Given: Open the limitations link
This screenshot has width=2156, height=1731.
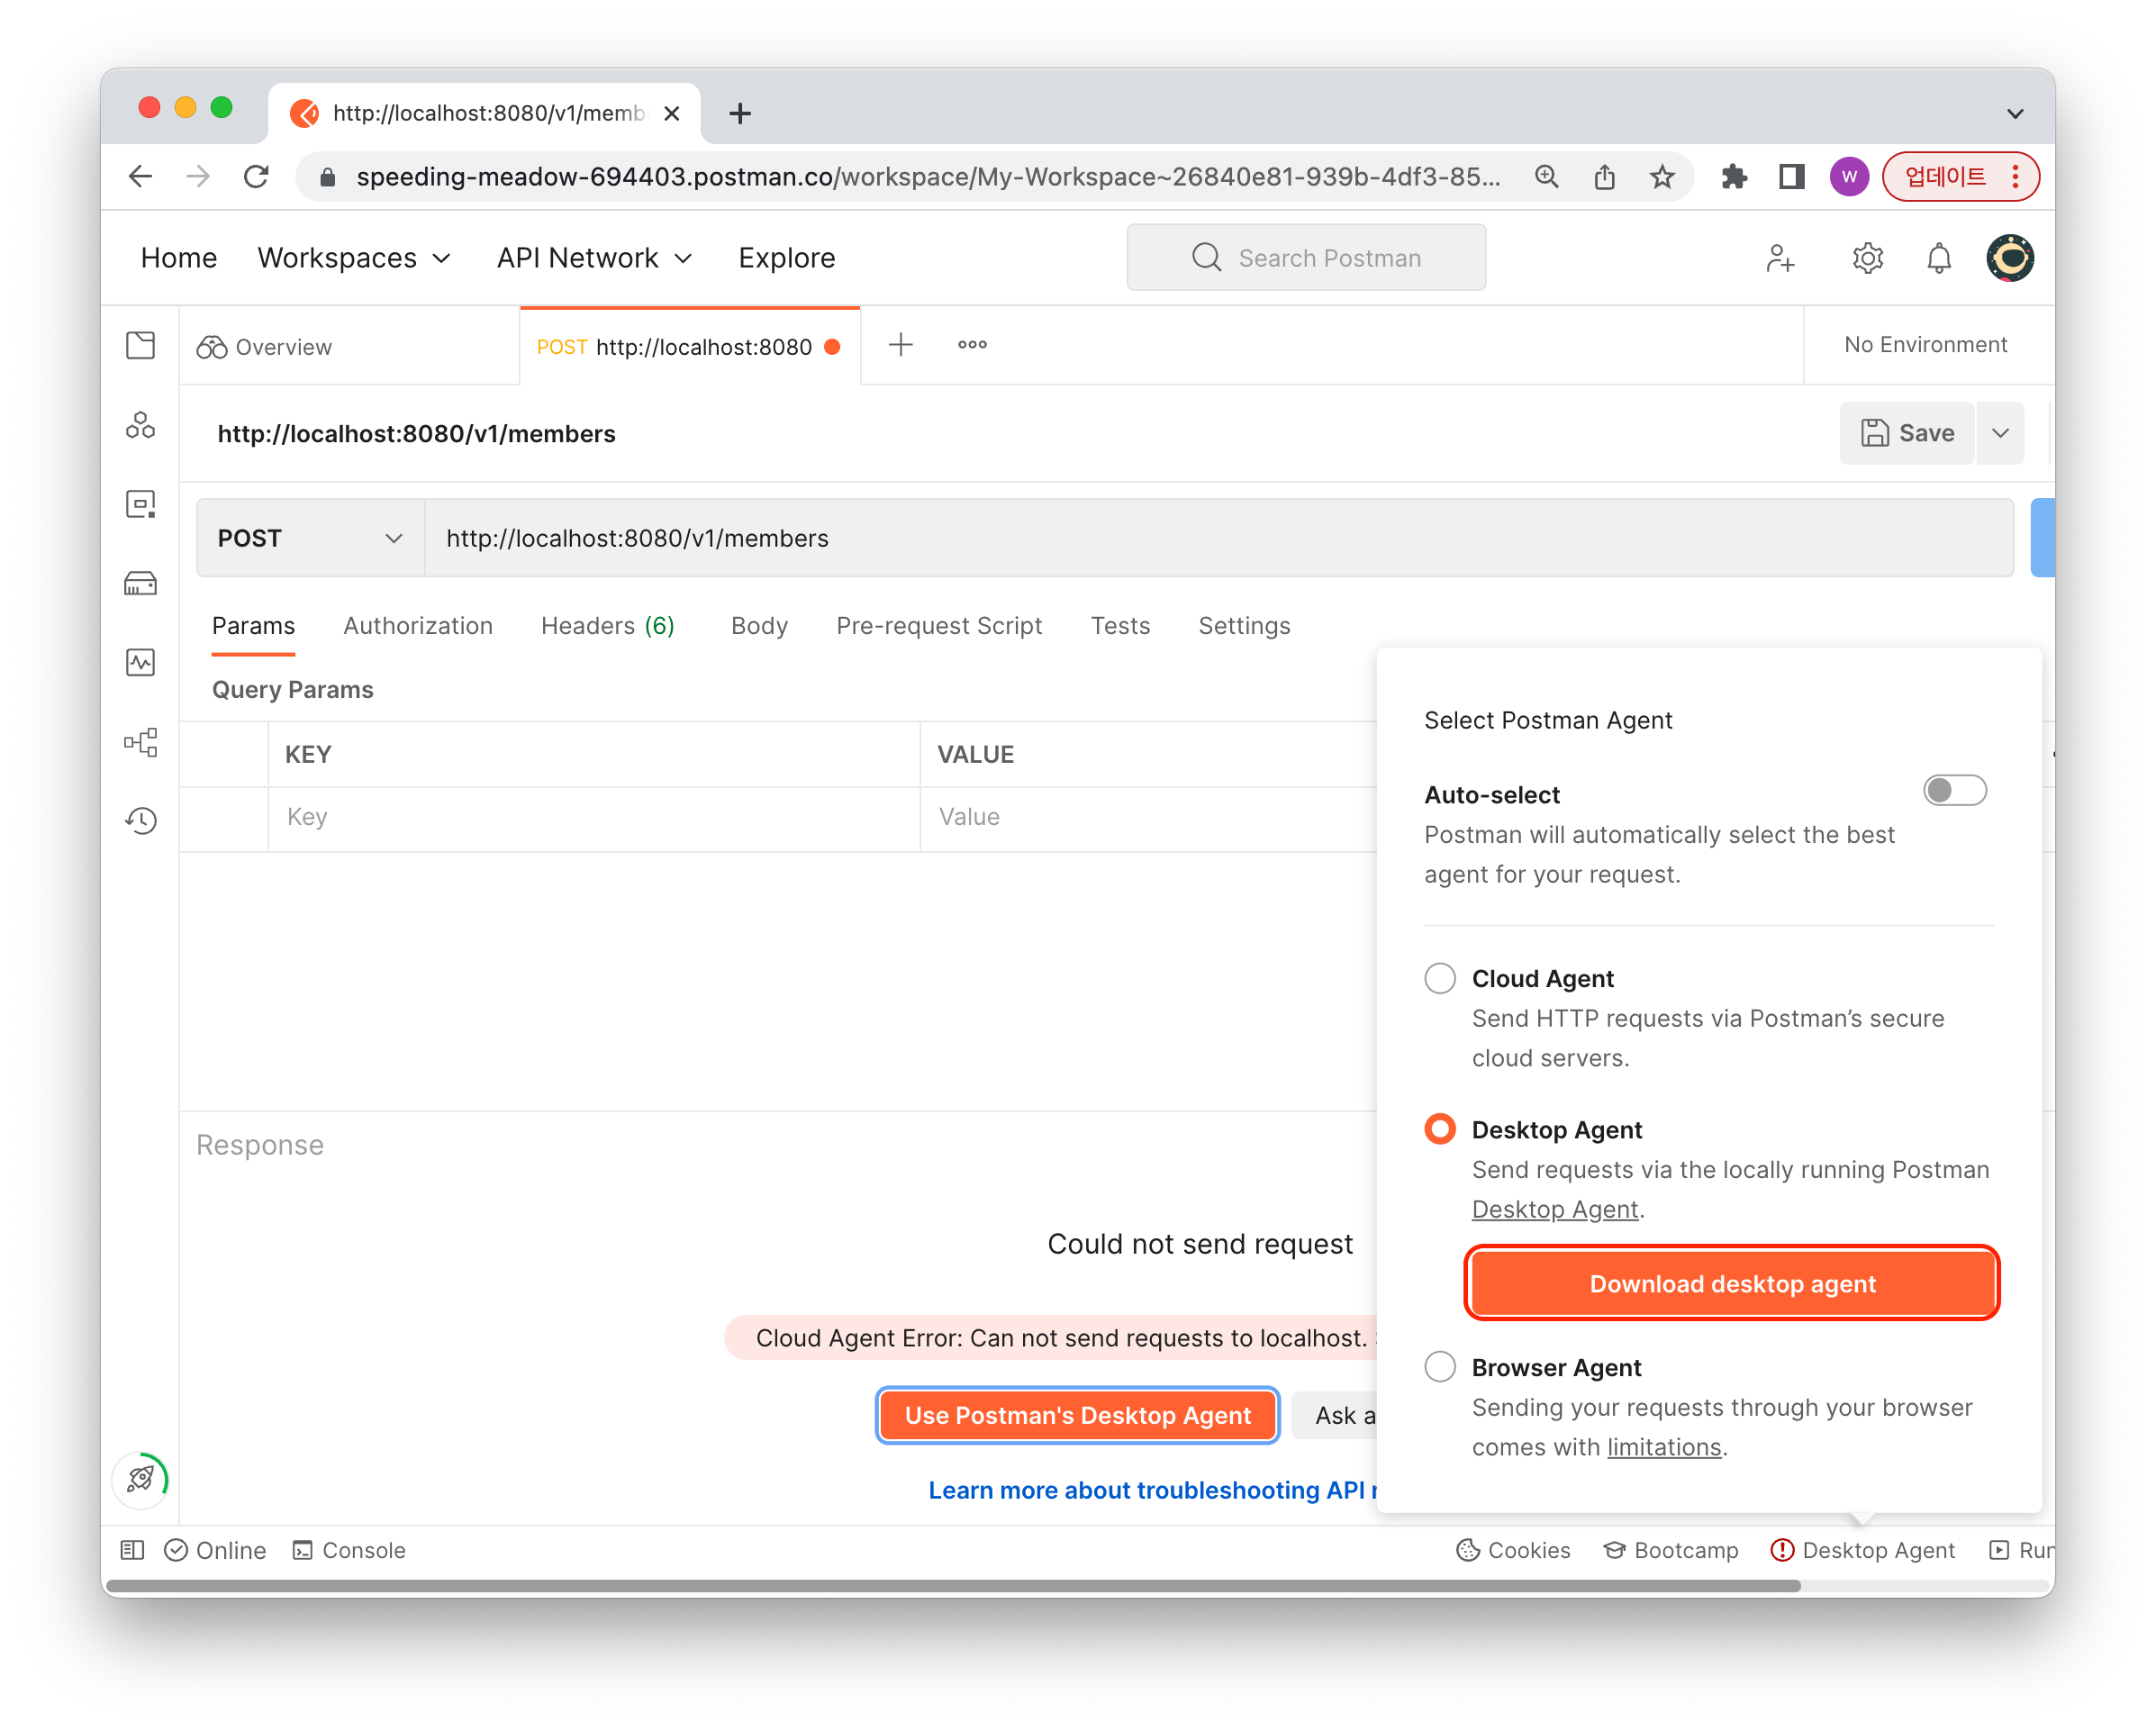Looking at the screenshot, I should [x=1663, y=1447].
